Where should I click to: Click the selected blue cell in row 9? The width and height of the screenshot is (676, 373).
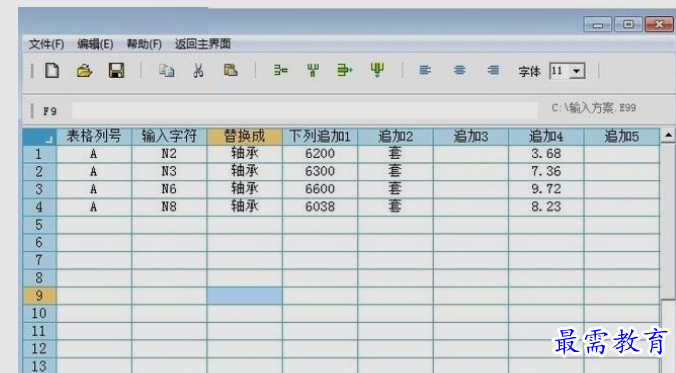click(244, 296)
